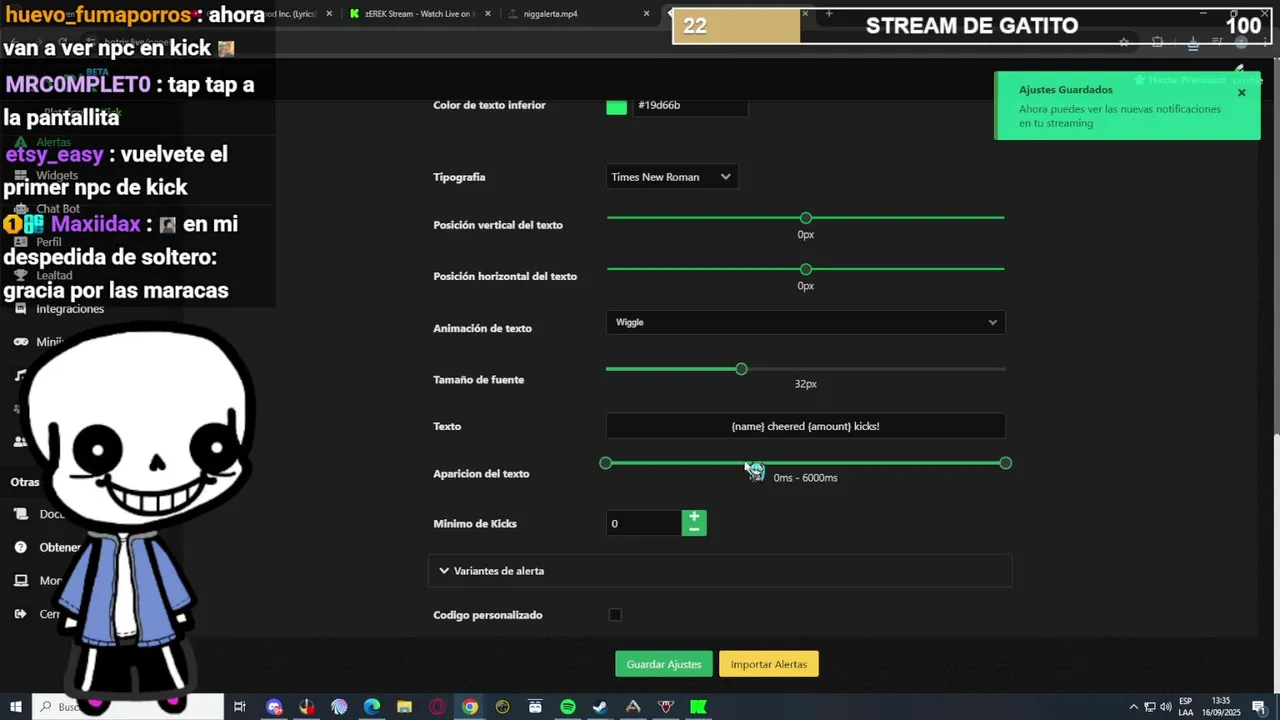
Task: Close the Ajustes Guardados notification
Action: click(x=1242, y=93)
